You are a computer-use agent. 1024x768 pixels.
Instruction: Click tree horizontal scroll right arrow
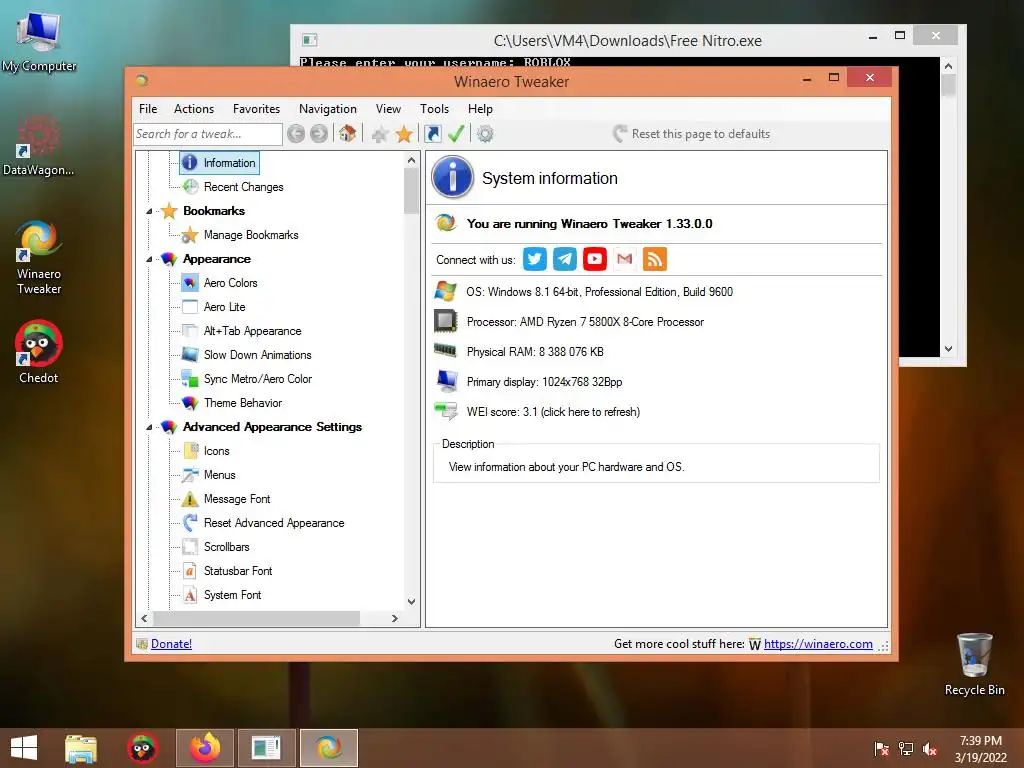point(394,618)
